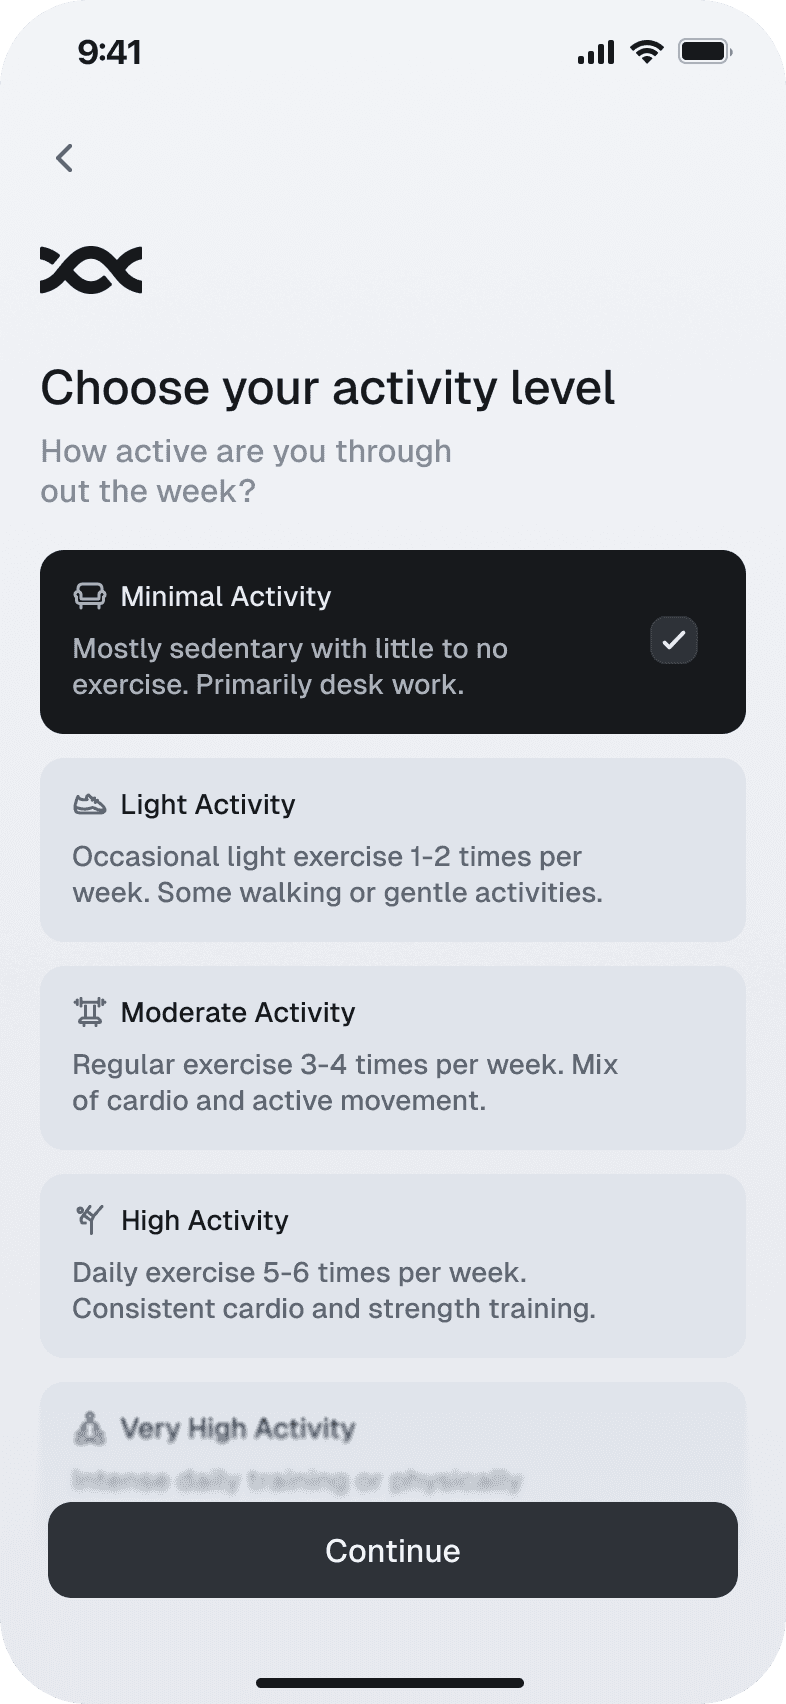
Task: Click the 9:41 clock in the status bar
Action: pyautogui.click(x=112, y=51)
